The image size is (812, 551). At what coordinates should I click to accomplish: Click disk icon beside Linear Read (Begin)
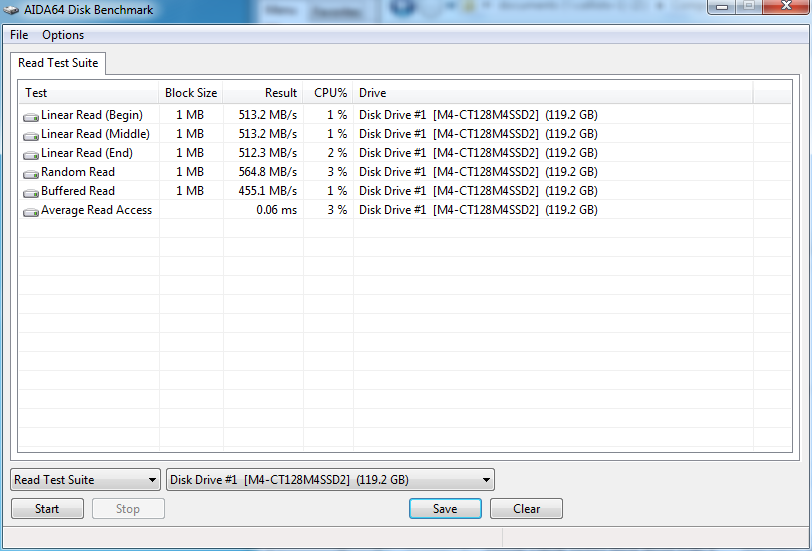pyautogui.click(x=31, y=117)
